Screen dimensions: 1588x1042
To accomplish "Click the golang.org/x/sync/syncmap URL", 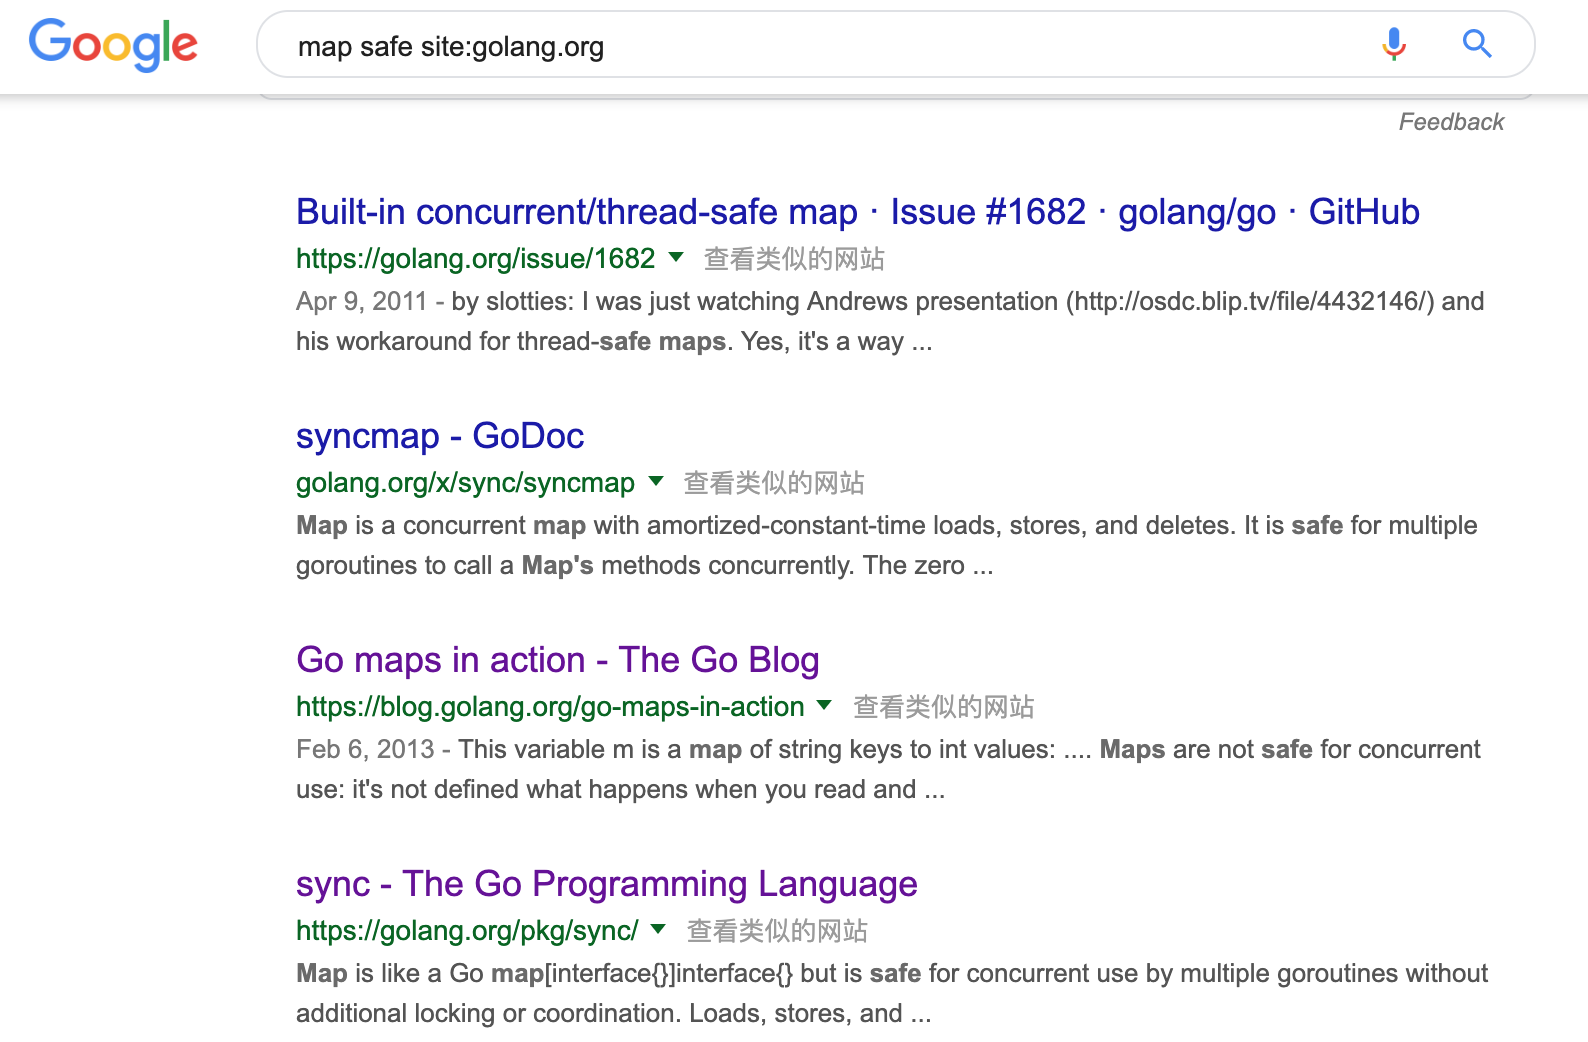I will (x=465, y=483).
